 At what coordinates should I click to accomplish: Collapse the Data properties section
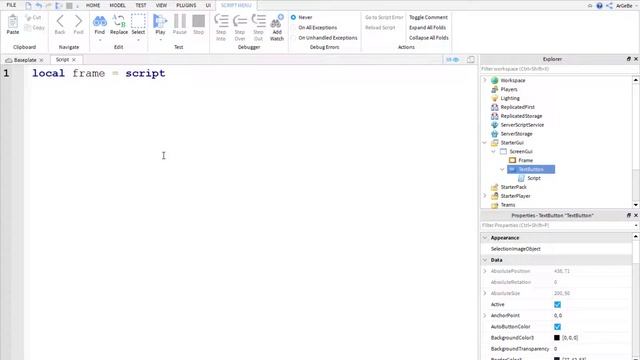[x=485, y=260]
